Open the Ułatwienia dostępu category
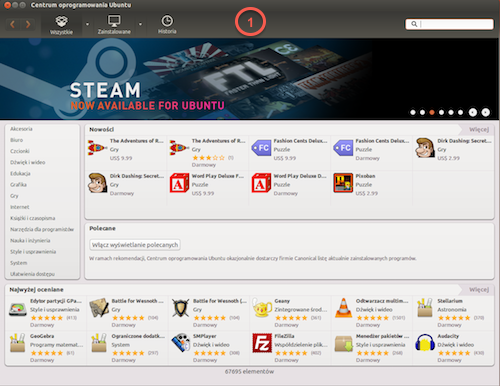Viewport: 500px width, 386px height. pos(32,274)
